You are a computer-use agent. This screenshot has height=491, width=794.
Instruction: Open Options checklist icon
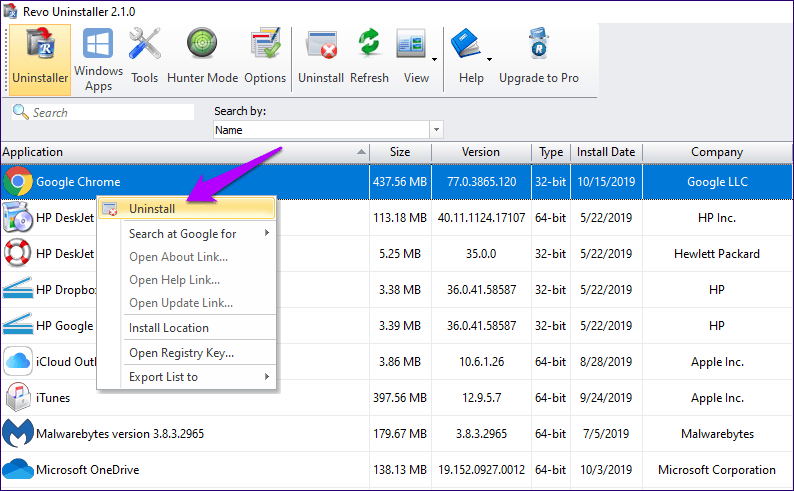coord(265,43)
